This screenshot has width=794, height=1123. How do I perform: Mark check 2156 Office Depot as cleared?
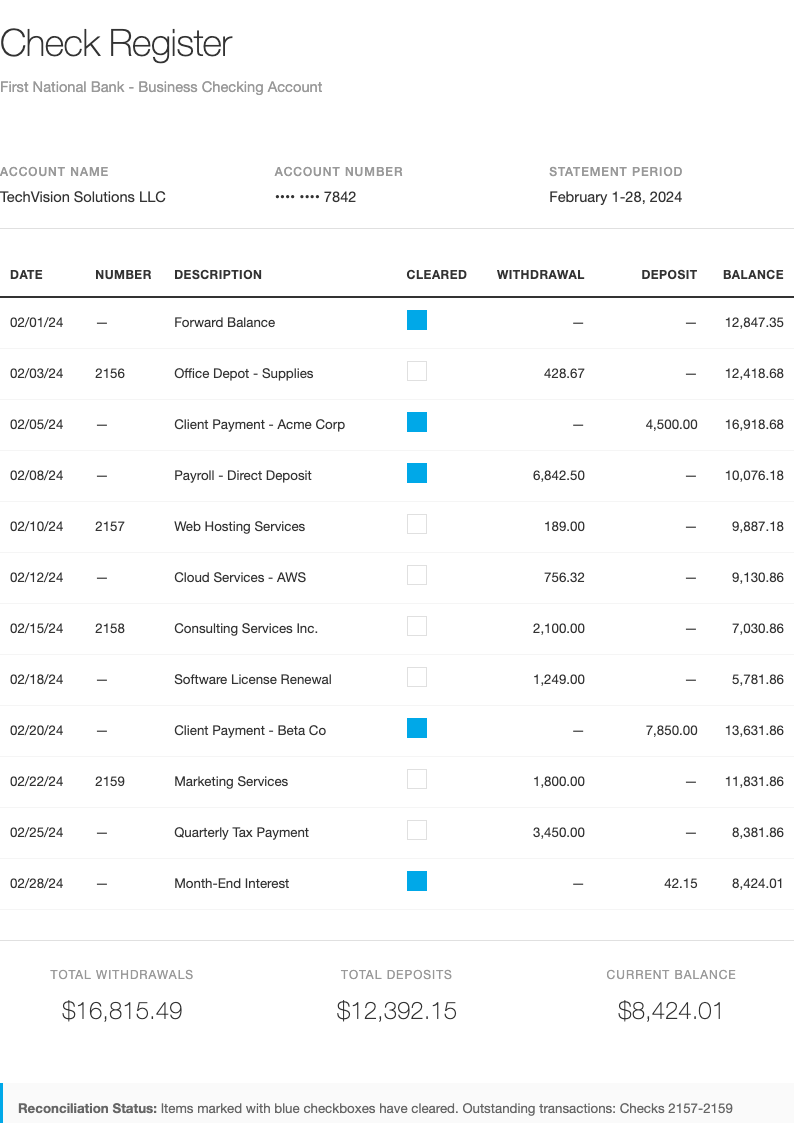[417, 370]
